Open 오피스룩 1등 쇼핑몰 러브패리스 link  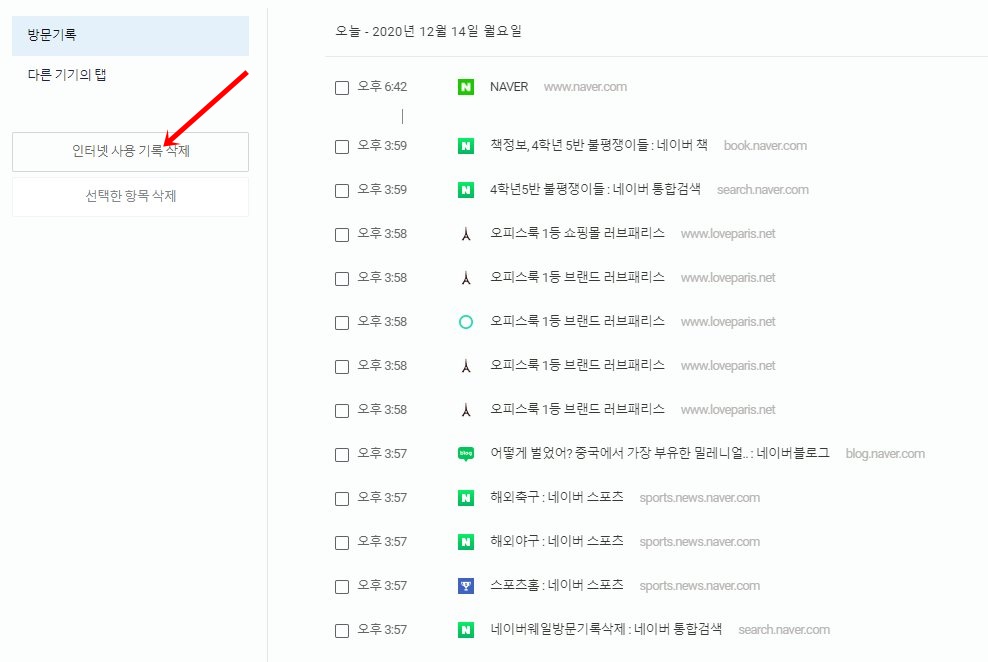pos(577,233)
